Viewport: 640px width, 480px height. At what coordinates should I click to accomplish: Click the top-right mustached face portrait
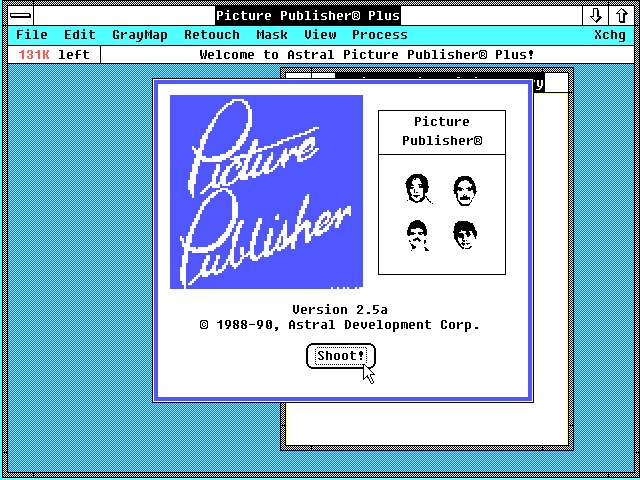click(464, 191)
